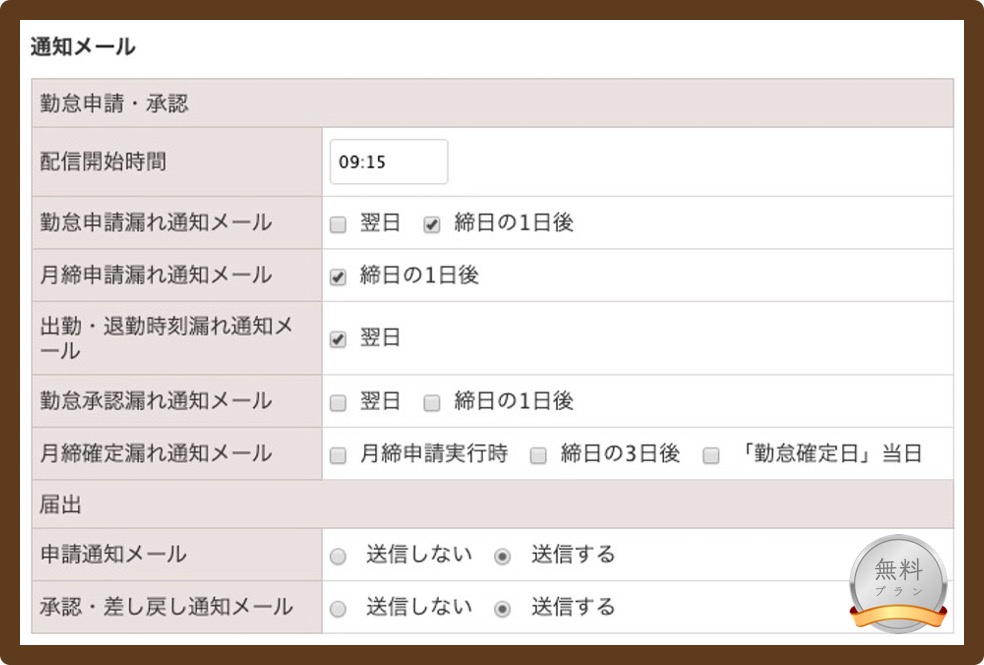Click the 月締確定漏れ通知メール row label
This screenshot has width=984, height=665.
[156, 454]
